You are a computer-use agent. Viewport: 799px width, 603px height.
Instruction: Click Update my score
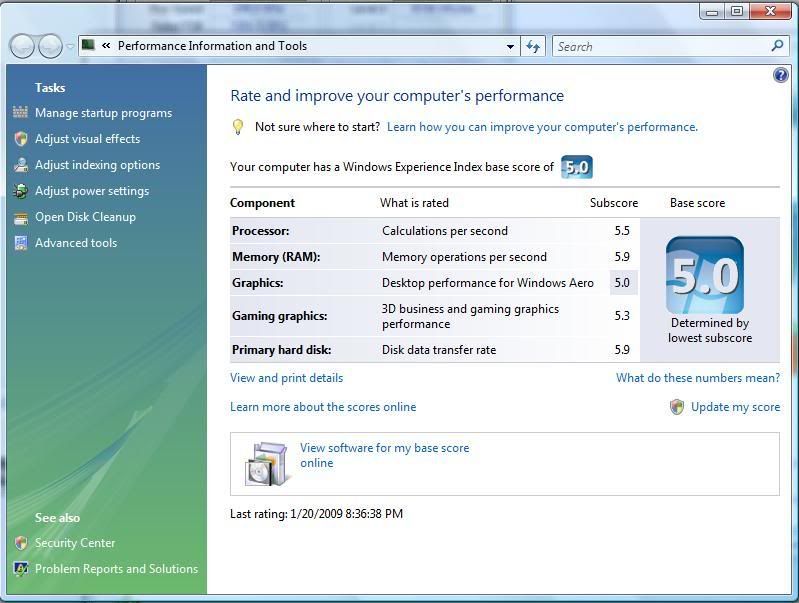click(x=735, y=407)
